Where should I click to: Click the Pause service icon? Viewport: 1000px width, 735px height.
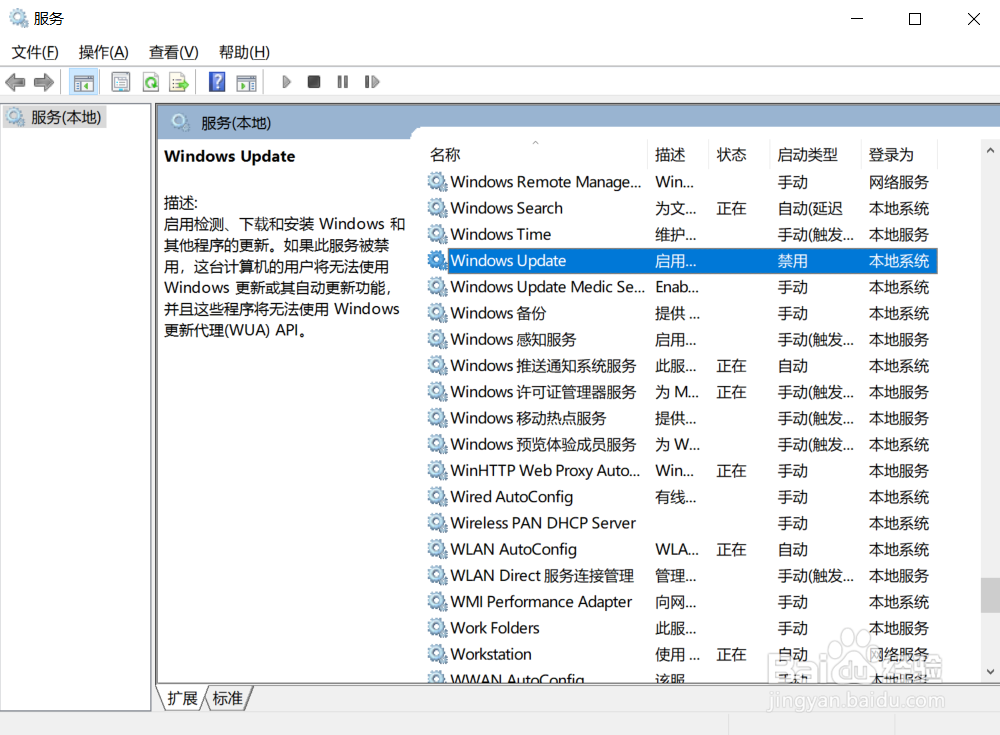click(x=342, y=82)
